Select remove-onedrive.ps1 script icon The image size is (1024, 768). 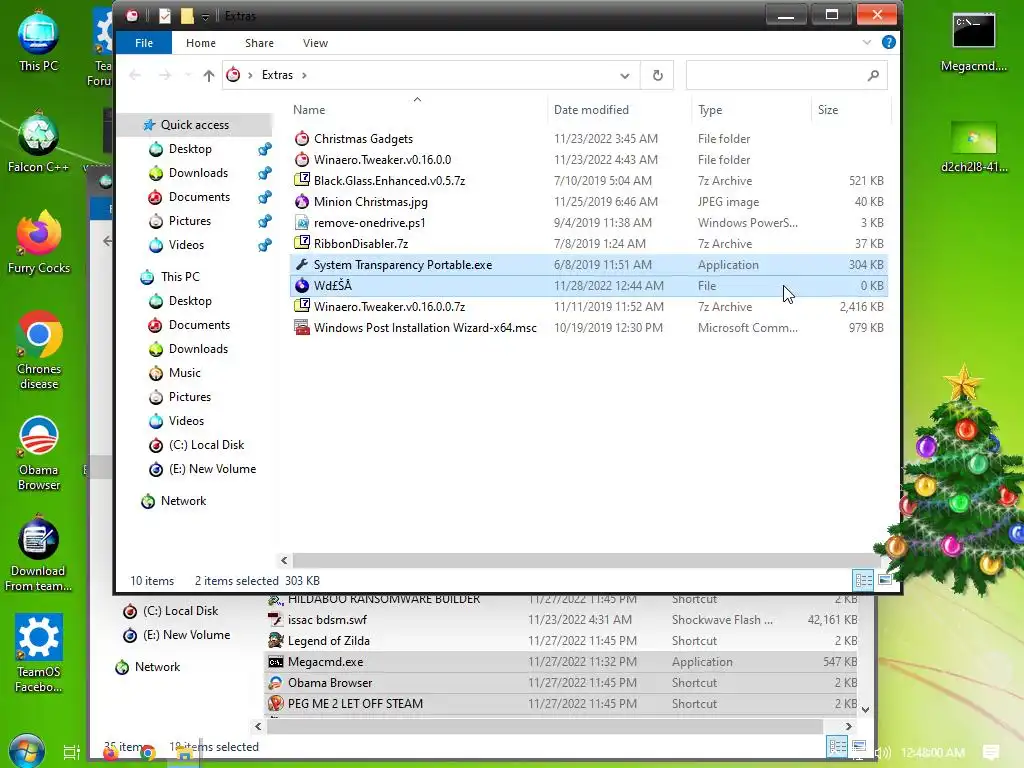pos(302,223)
